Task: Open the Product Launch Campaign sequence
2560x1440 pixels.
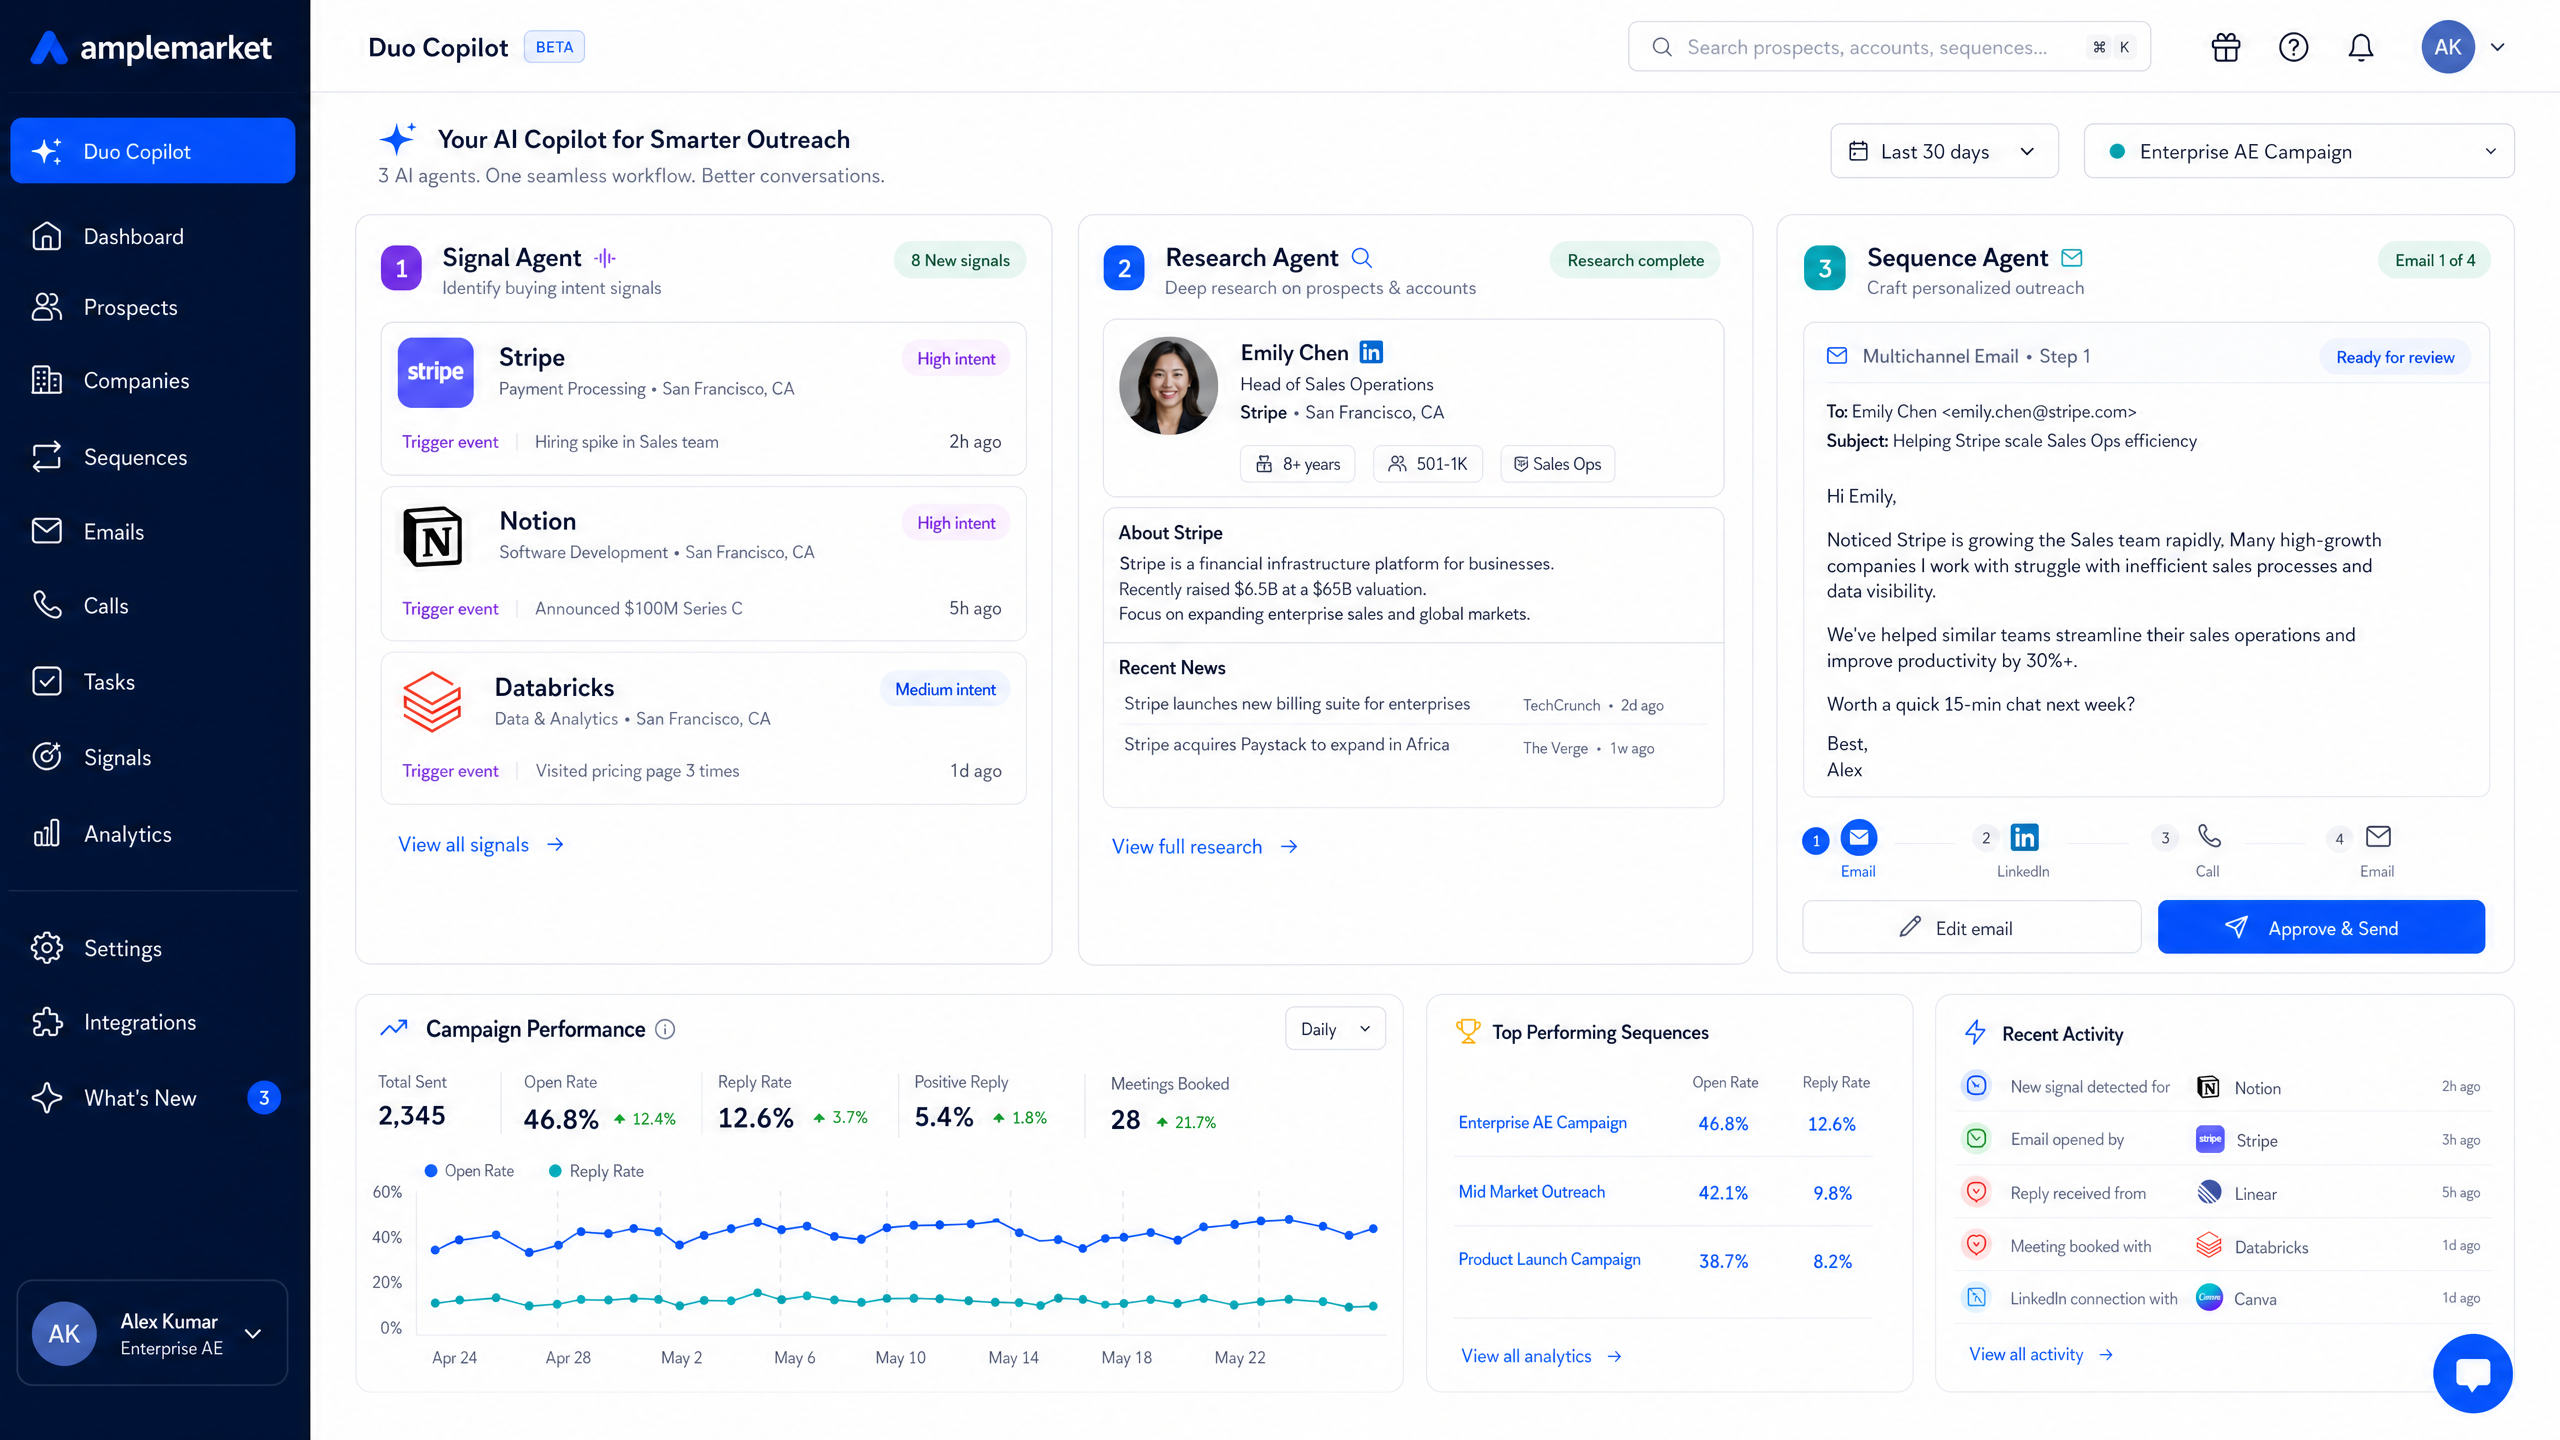Action: (x=1549, y=1259)
